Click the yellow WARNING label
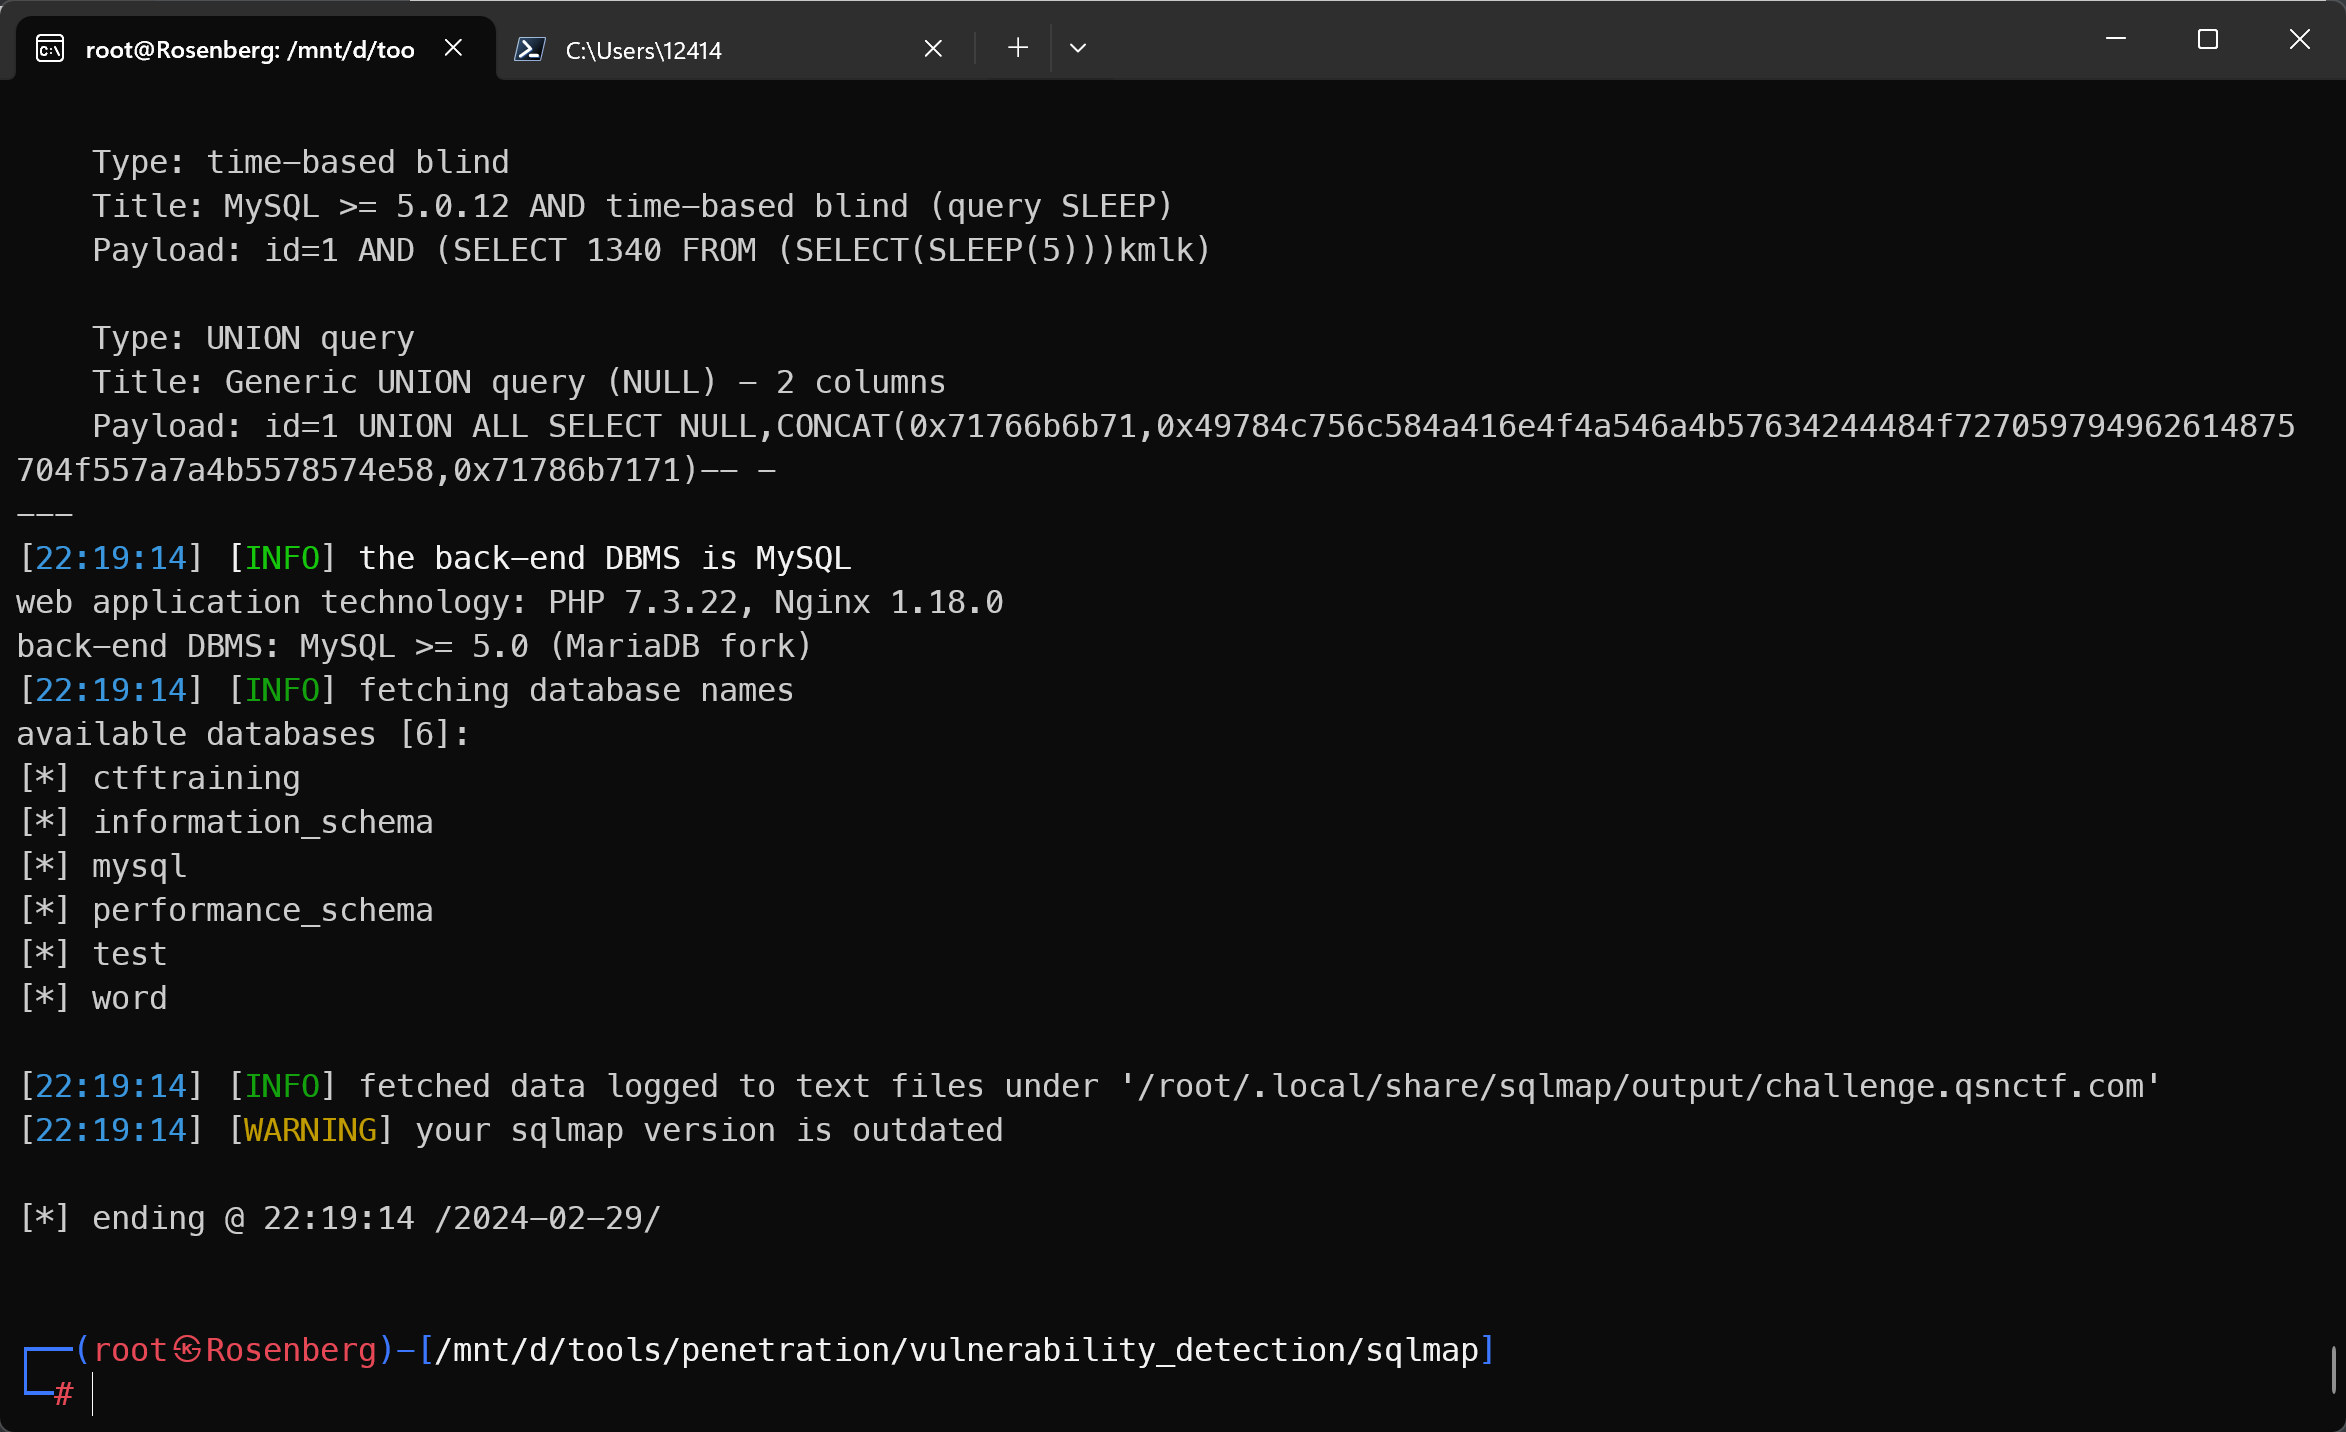2346x1432 pixels. click(x=310, y=1130)
